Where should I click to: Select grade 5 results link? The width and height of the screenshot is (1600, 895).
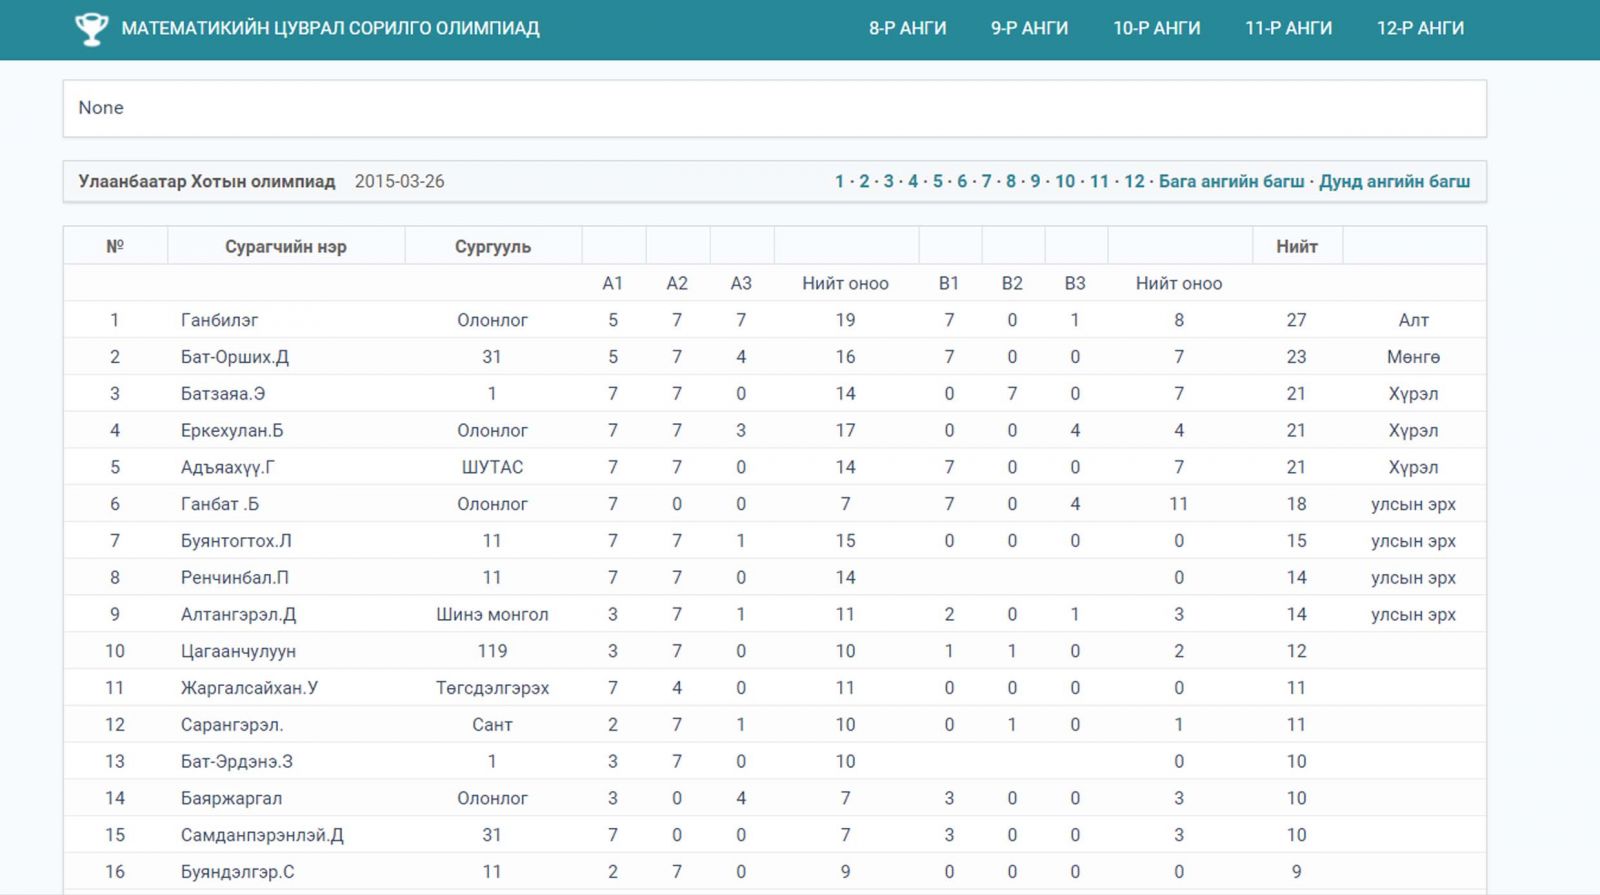937,182
